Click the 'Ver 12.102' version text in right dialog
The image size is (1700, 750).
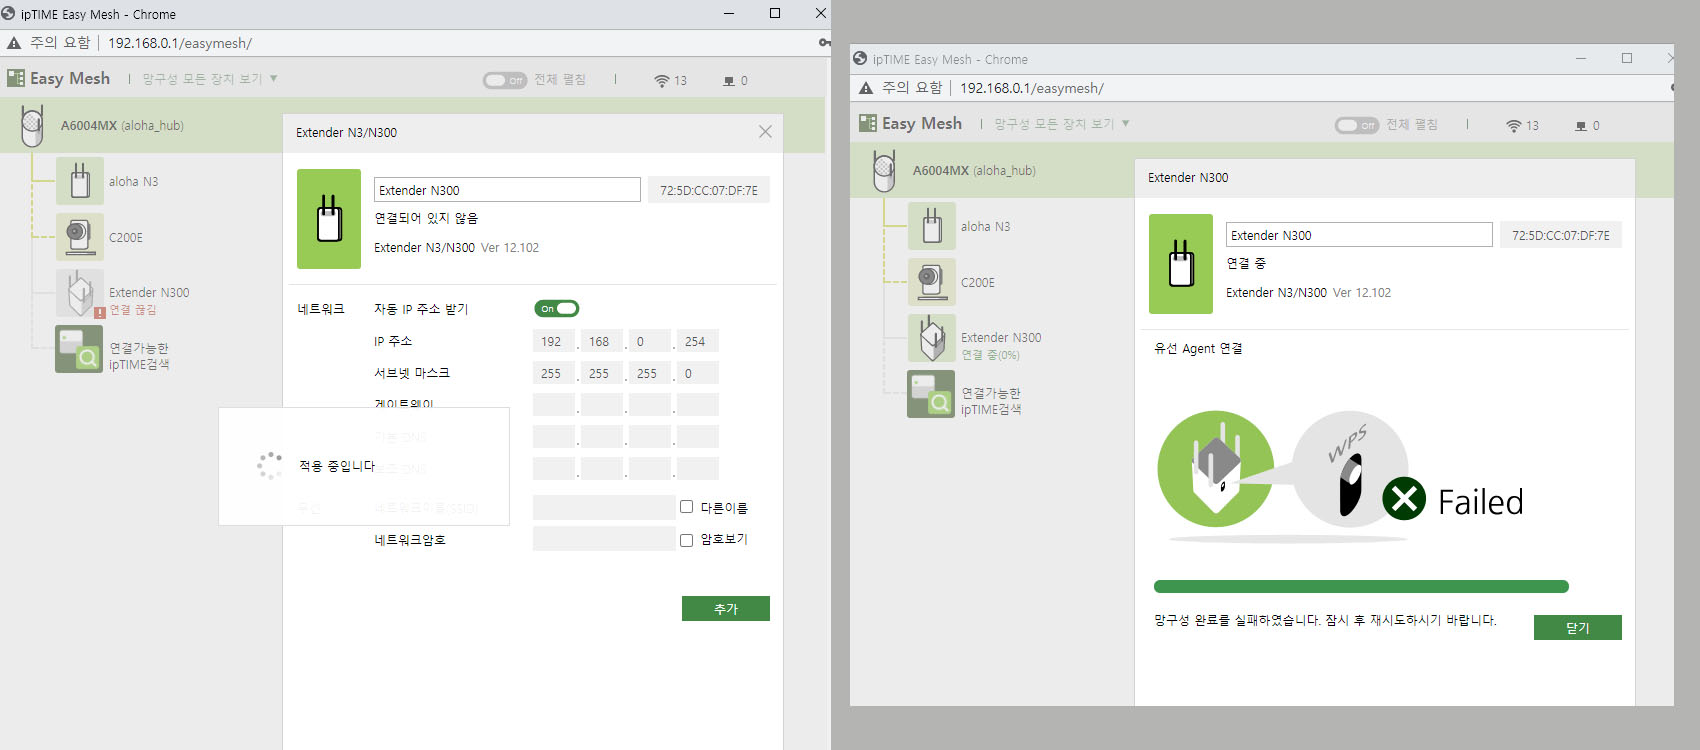point(1362,293)
